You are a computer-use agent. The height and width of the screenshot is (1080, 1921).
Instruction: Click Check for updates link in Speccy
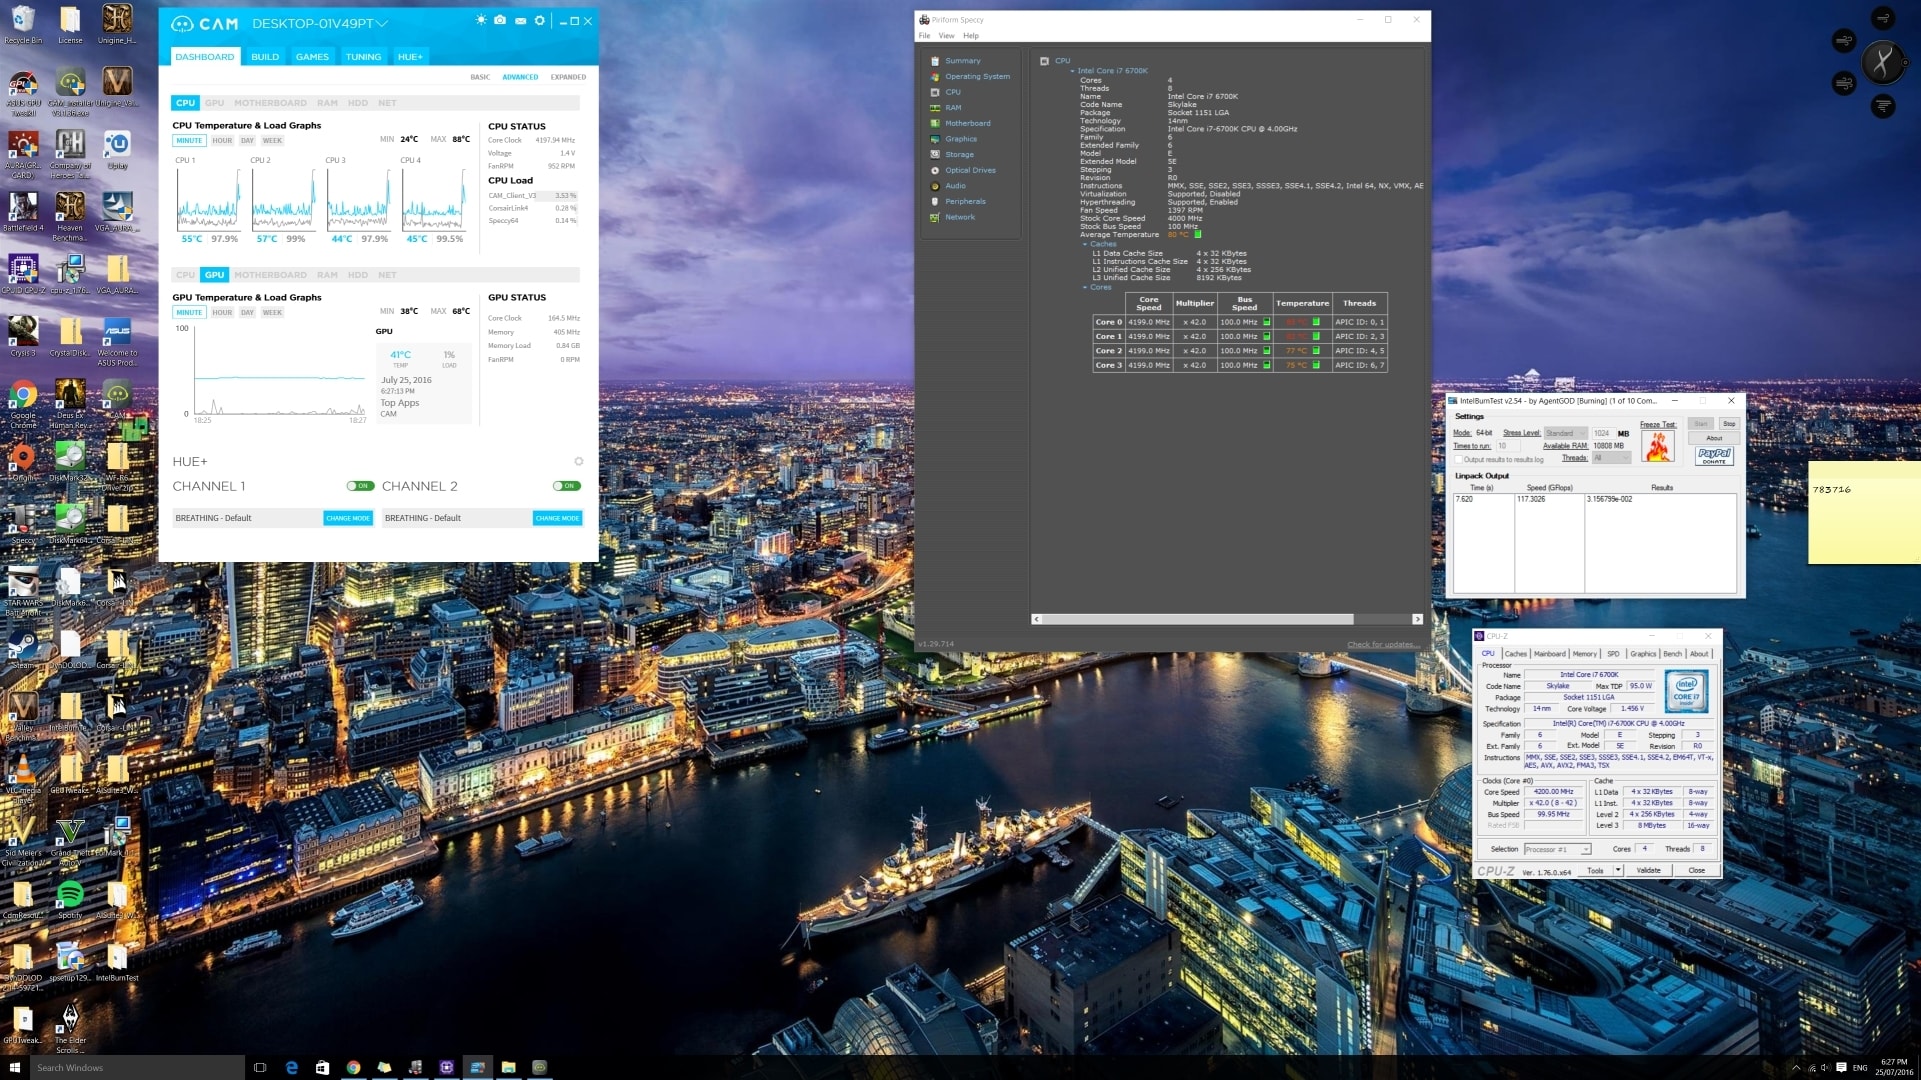pyautogui.click(x=1382, y=645)
